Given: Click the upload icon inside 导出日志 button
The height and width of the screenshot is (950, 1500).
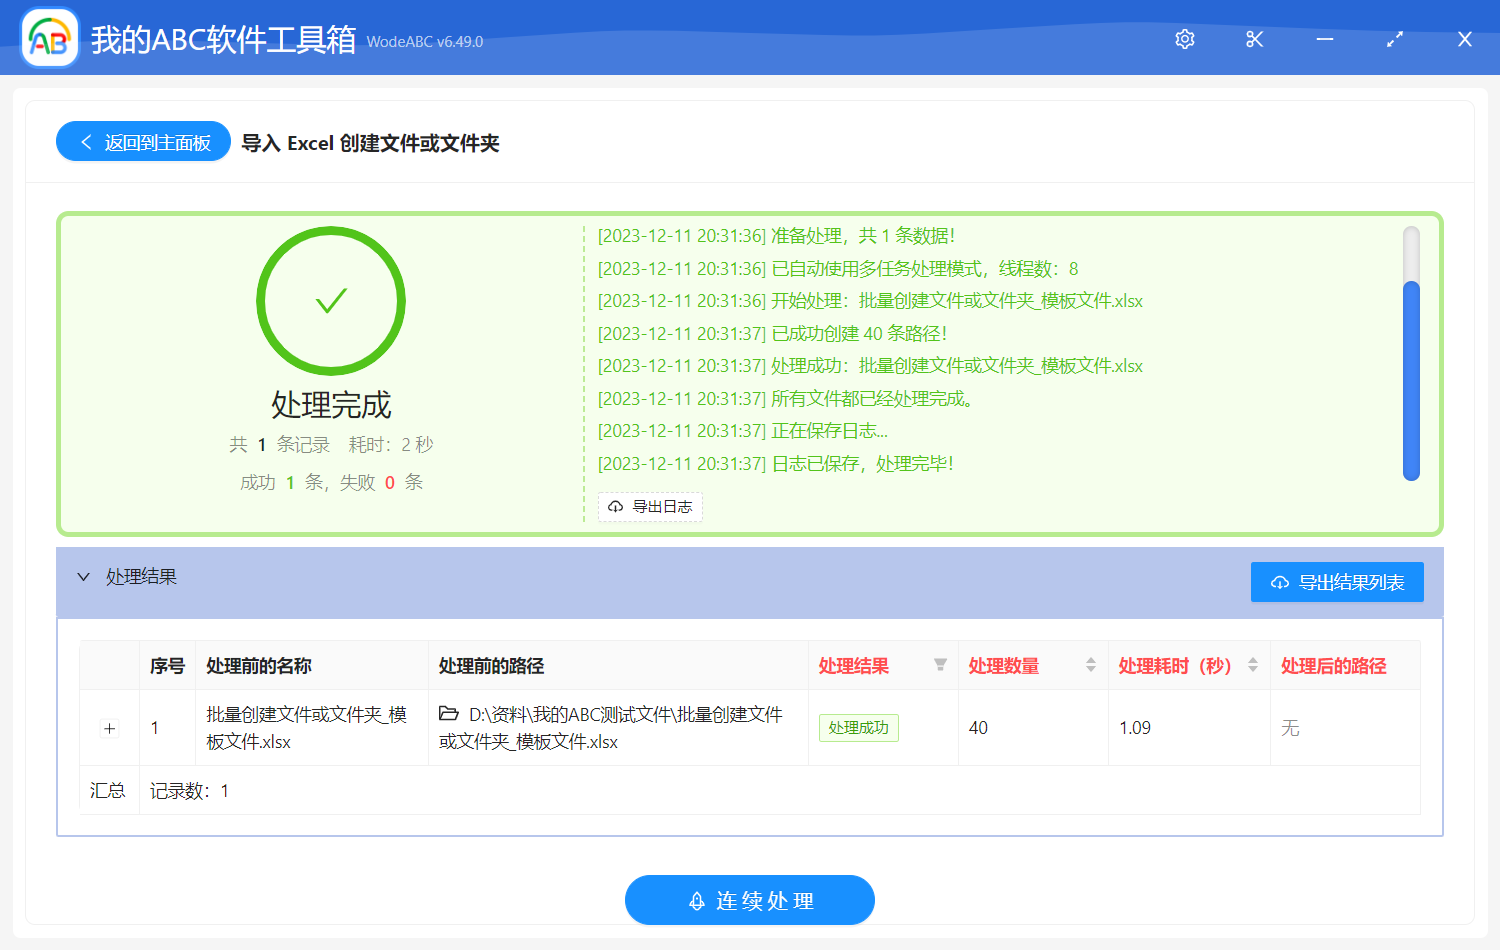Looking at the screenshot, I should [x=615, y=507].
